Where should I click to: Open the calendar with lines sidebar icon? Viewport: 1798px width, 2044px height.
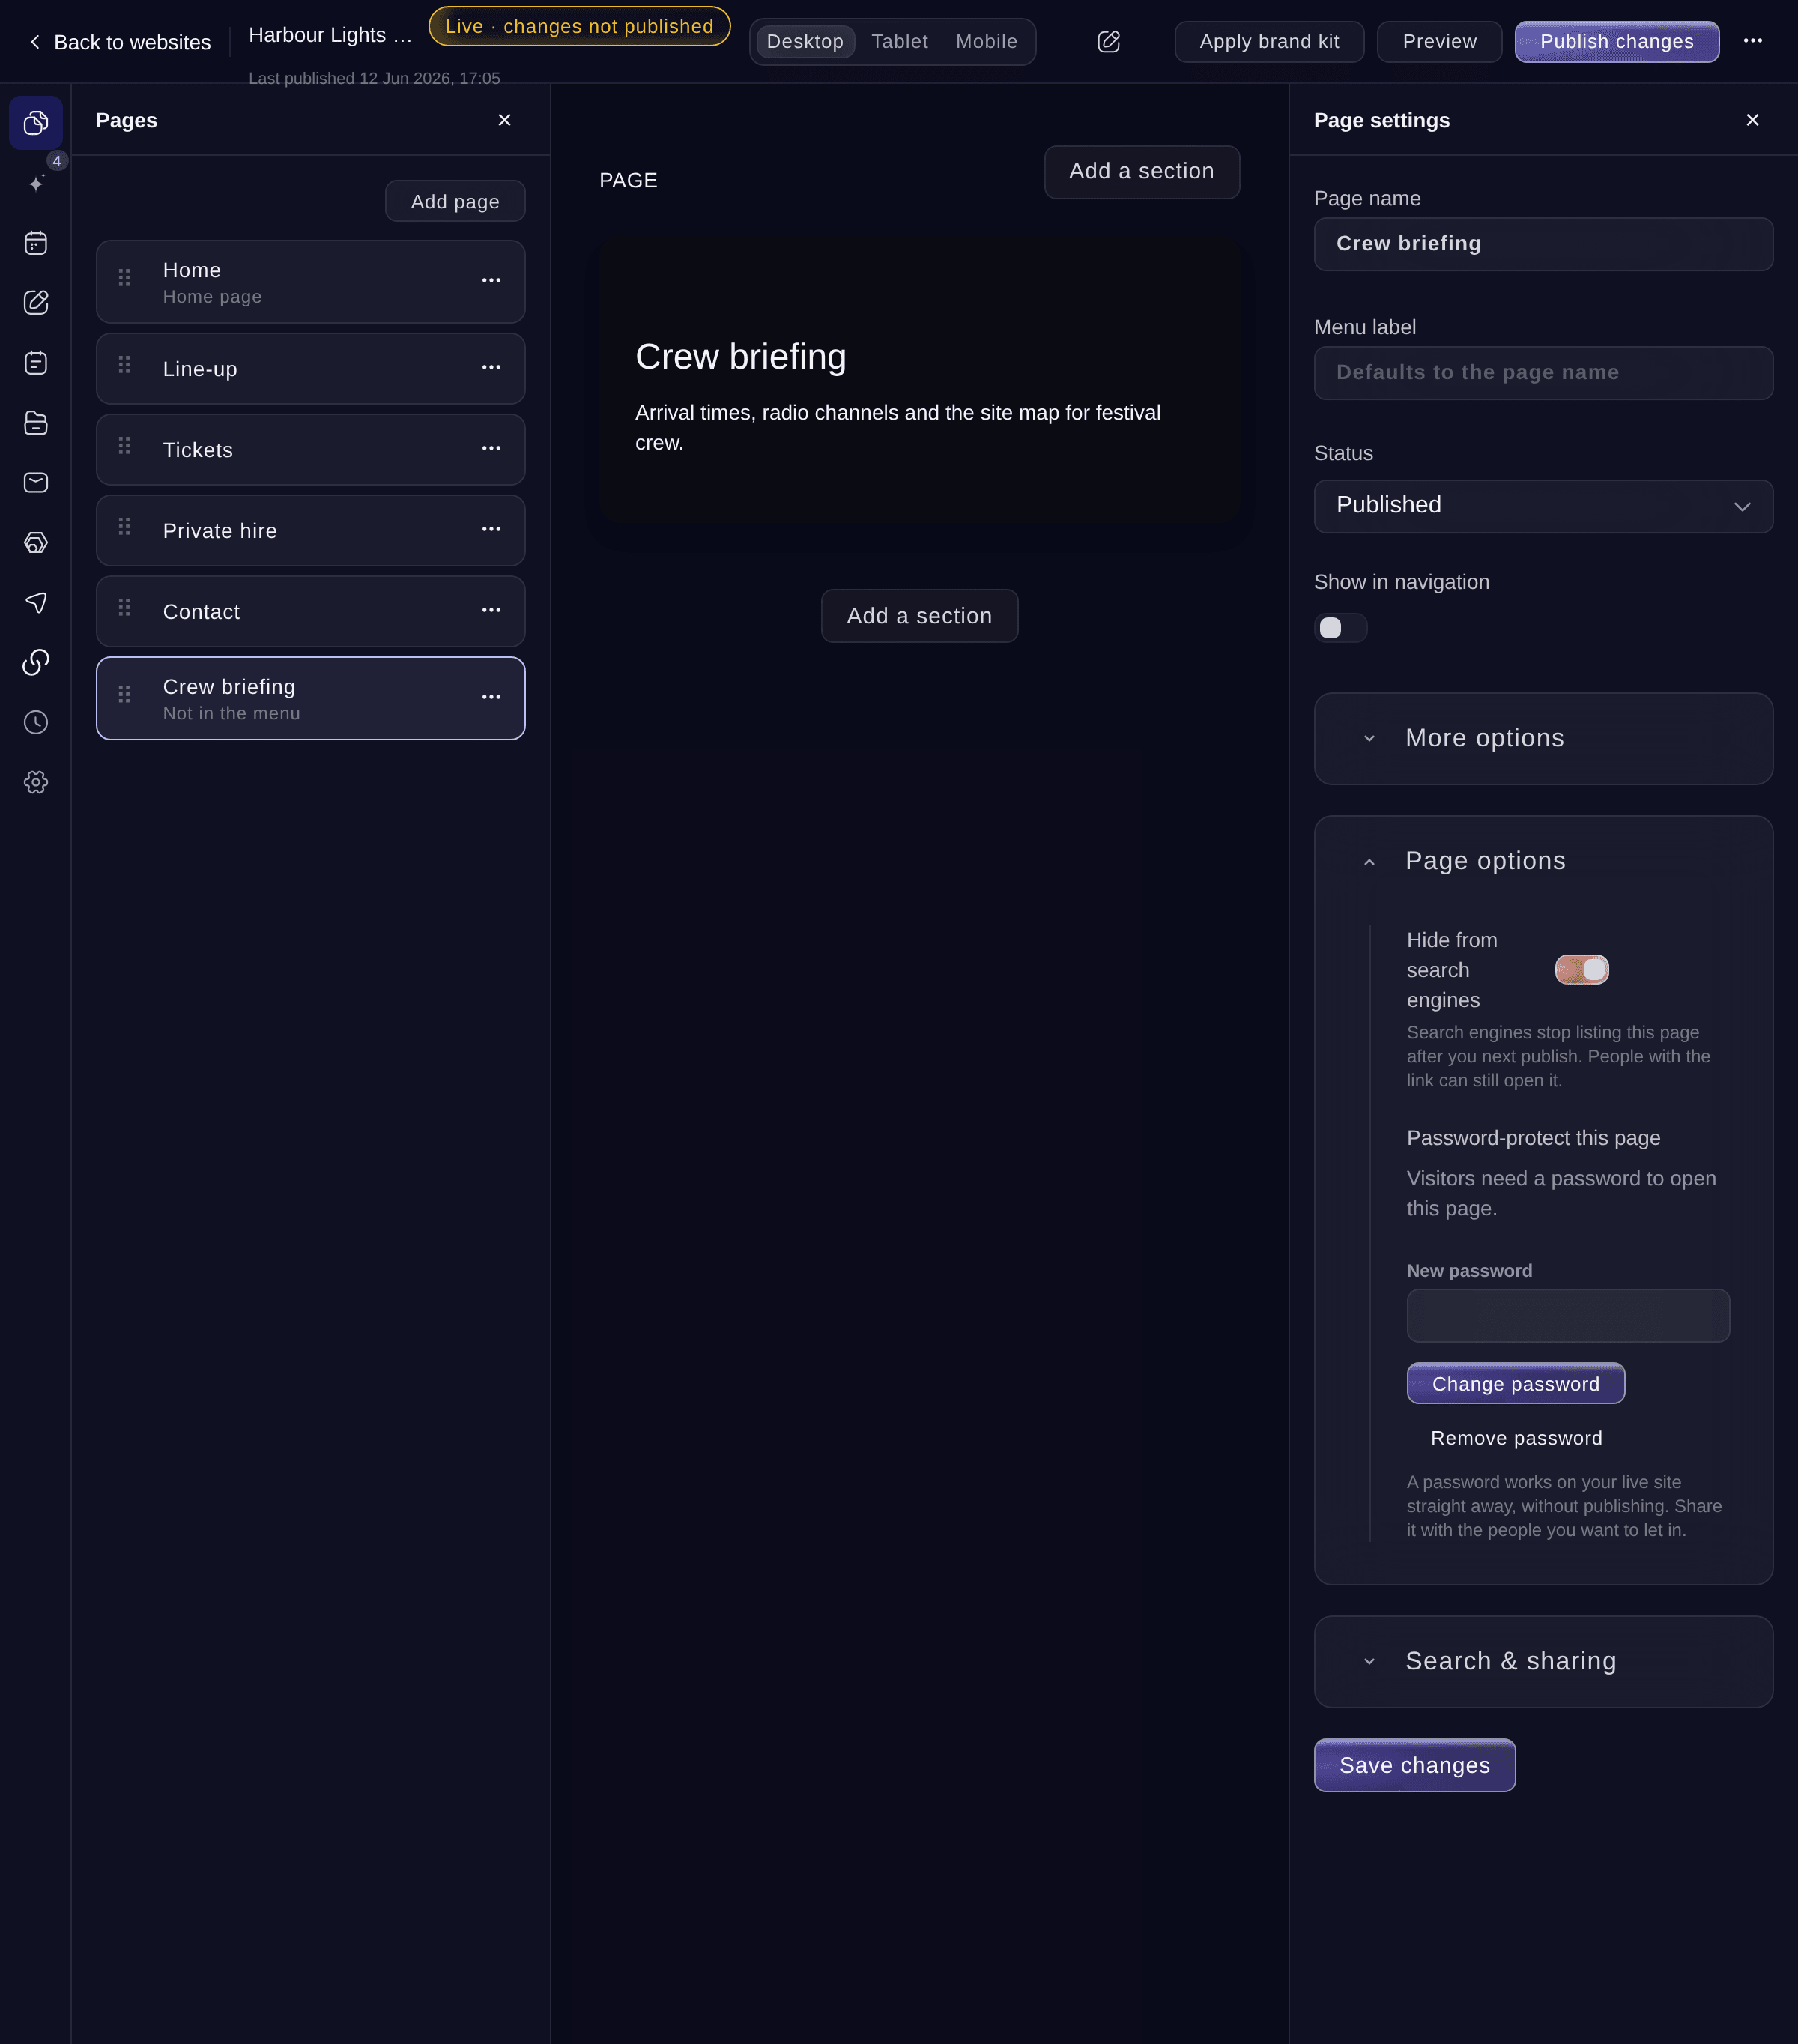36,363
